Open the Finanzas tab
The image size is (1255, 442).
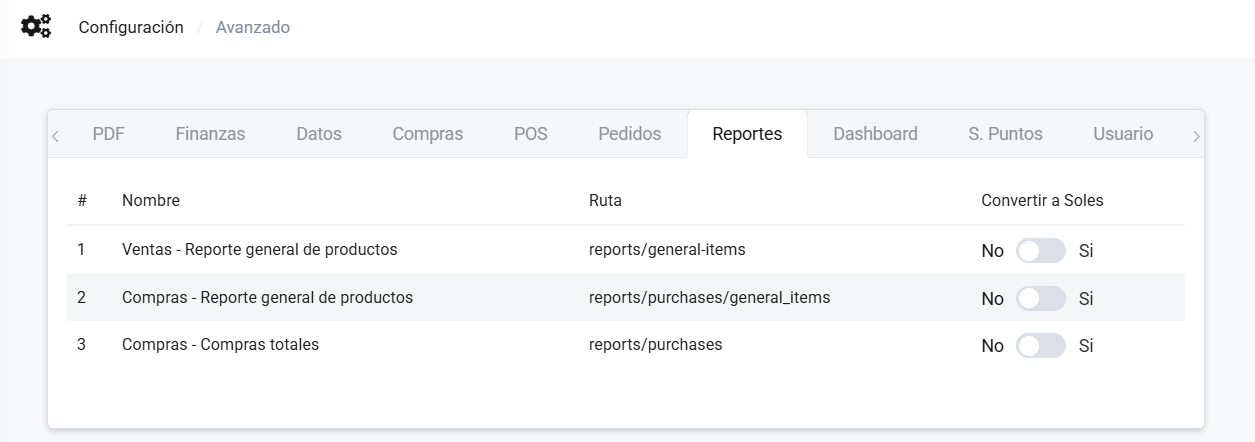(x=210, y=134)
